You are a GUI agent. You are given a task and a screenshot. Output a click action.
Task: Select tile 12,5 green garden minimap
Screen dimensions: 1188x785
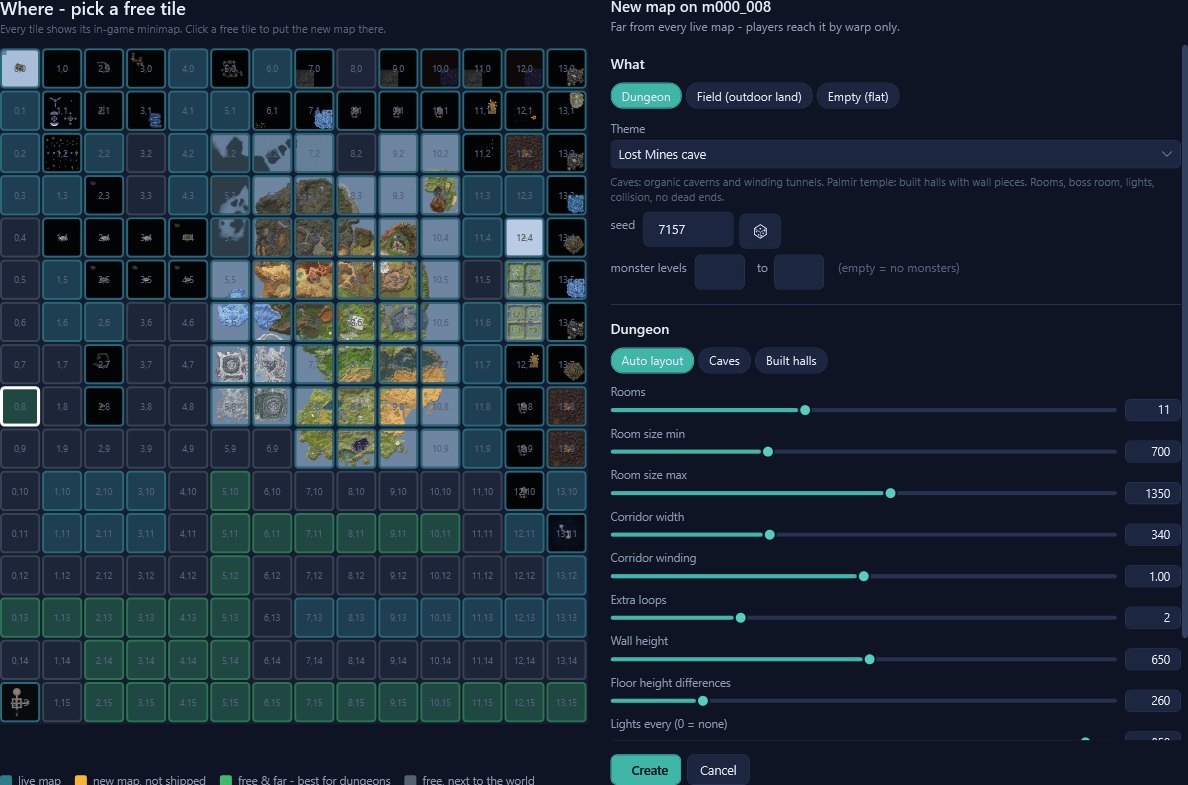coord(524,280)
